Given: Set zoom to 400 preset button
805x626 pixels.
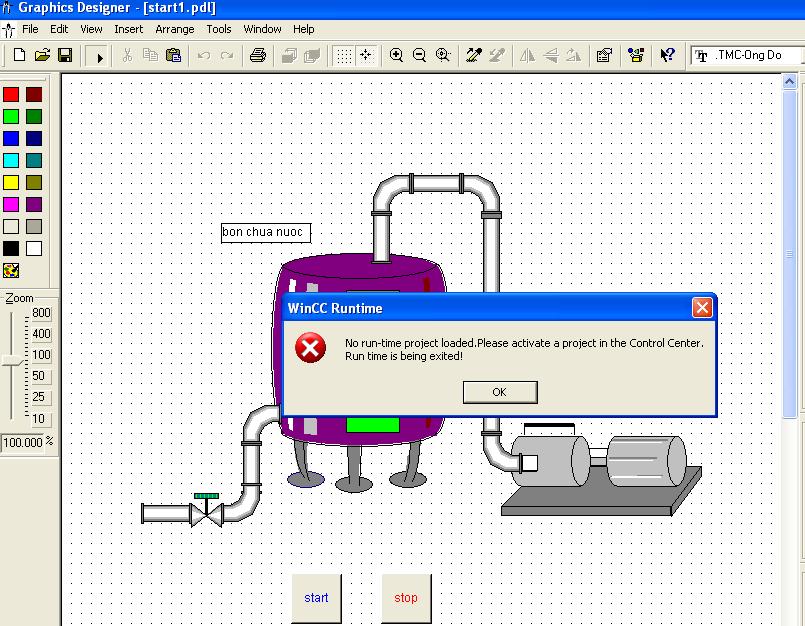Looking at the screenshot, I should pos(41,334).
